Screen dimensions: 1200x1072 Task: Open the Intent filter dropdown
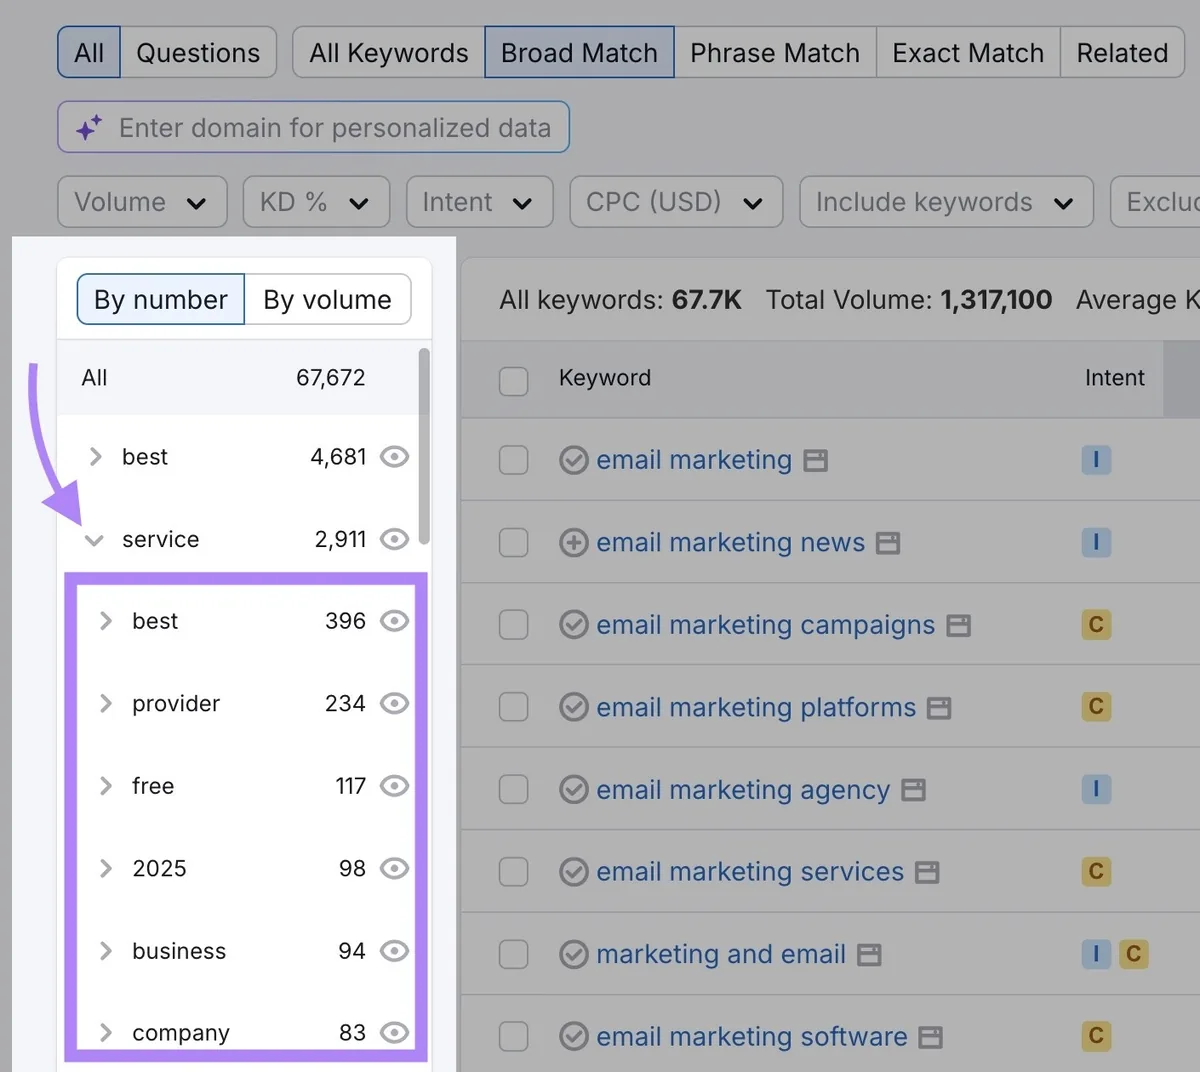(x=479, y=202)
